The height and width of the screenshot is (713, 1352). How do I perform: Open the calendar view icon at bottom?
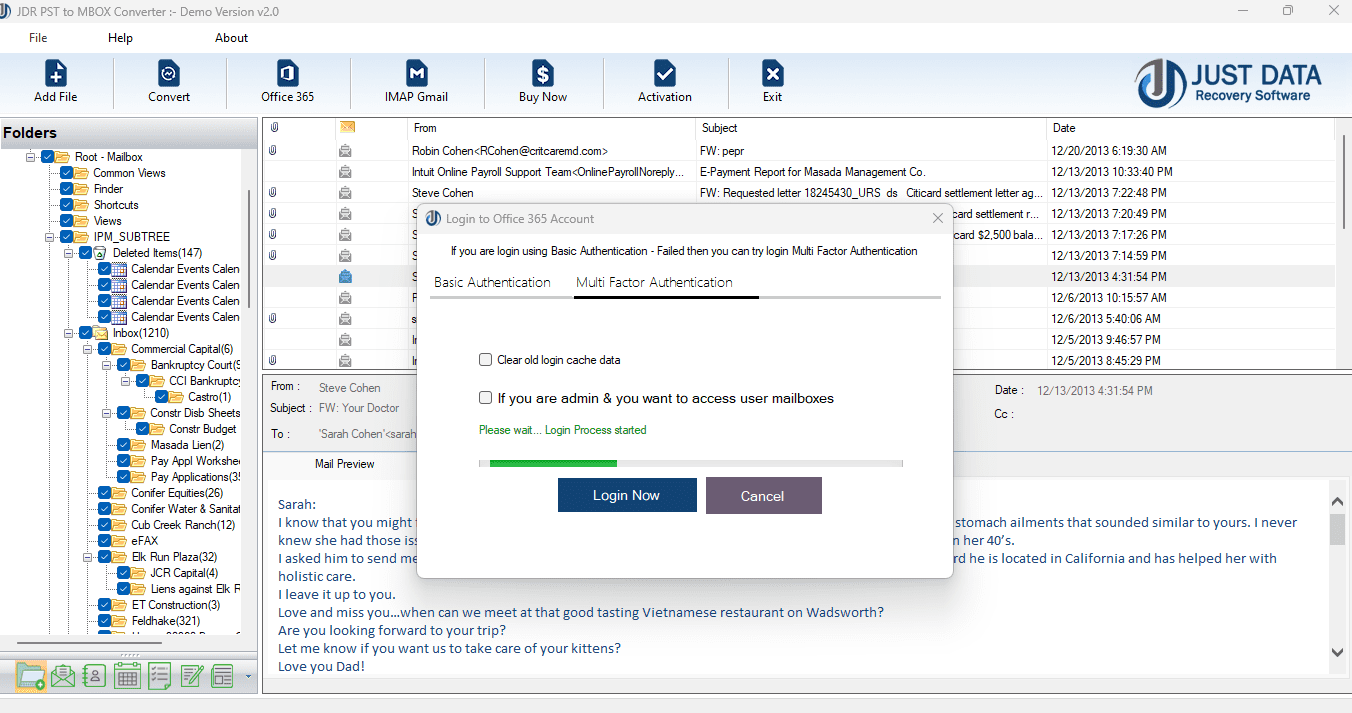pyautogui.click(x=127, y=676)
